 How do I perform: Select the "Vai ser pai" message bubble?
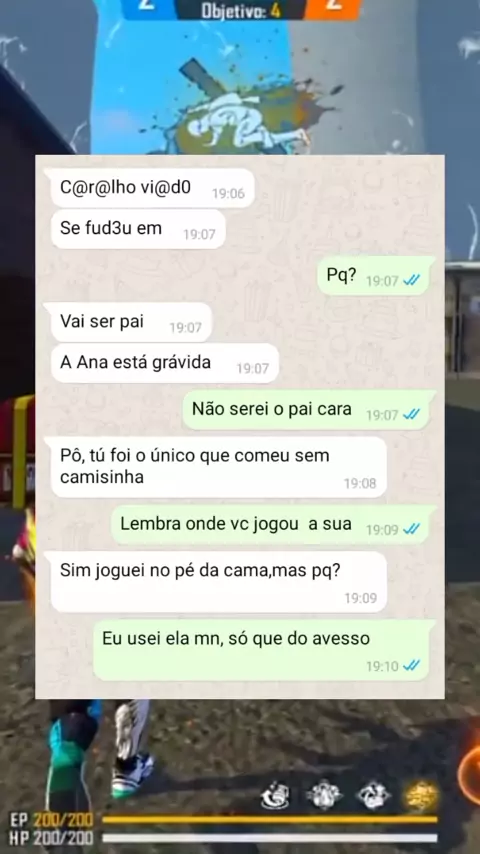(131, 322)
